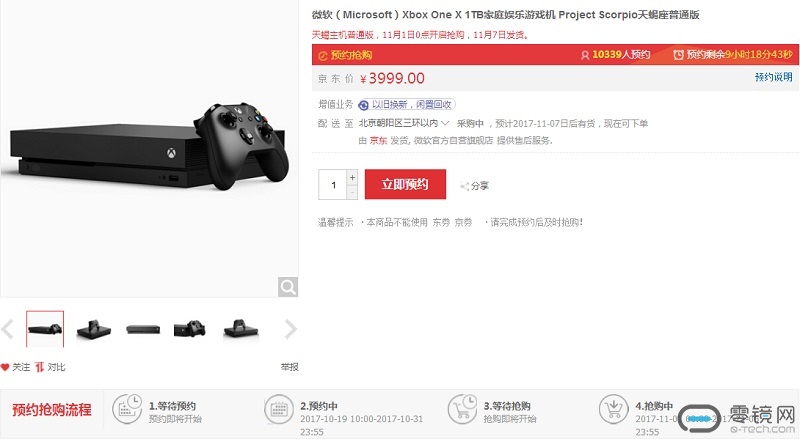Show next thumbnails with the right arrow

coord(290,329)
